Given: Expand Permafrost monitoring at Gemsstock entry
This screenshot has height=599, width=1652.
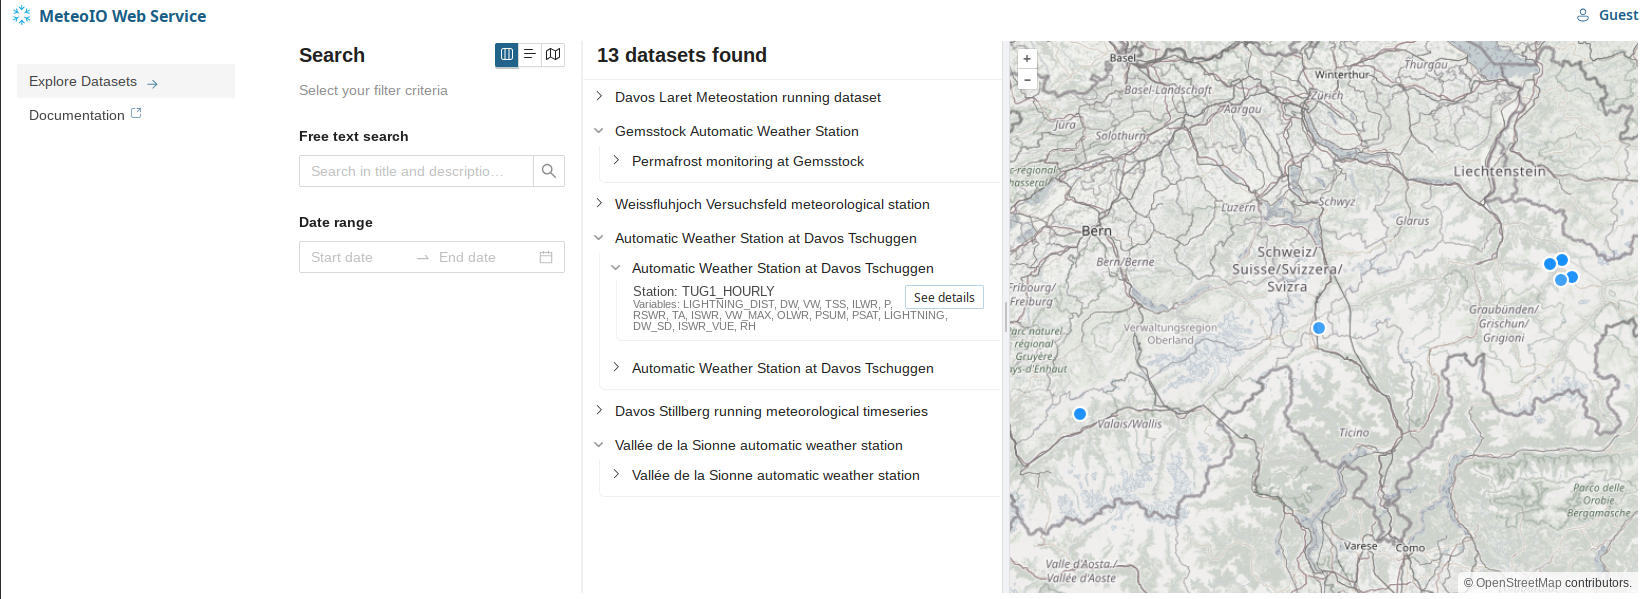Looking at the screenshot, I should point(616,161).
